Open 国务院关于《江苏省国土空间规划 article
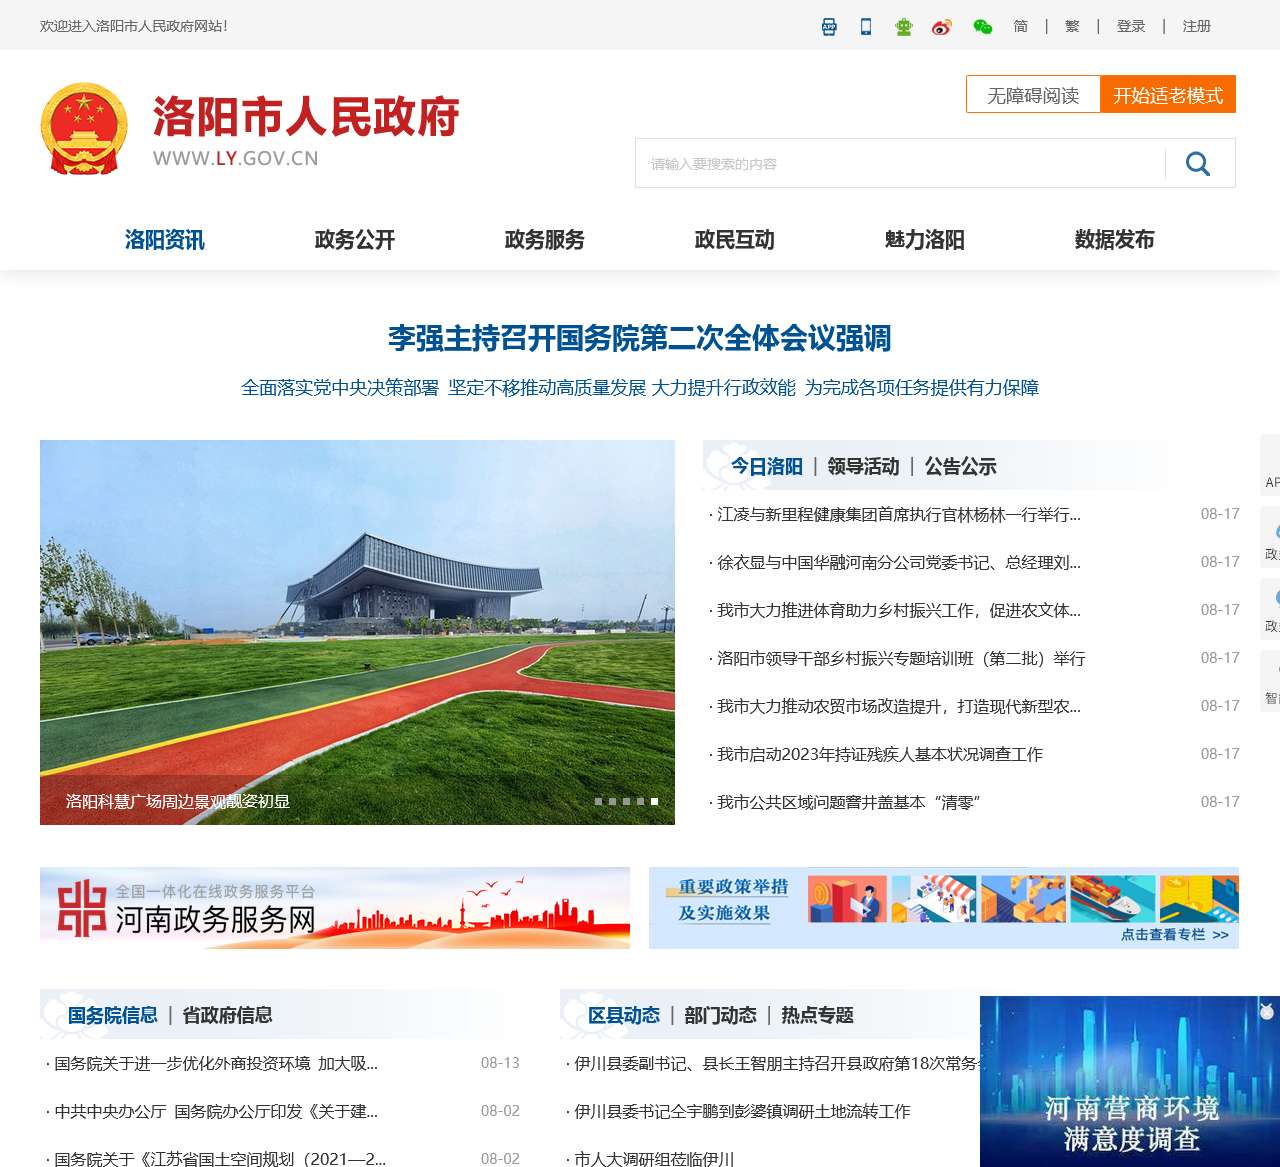This screenshot has height=1167, width=1280. 220,1159
